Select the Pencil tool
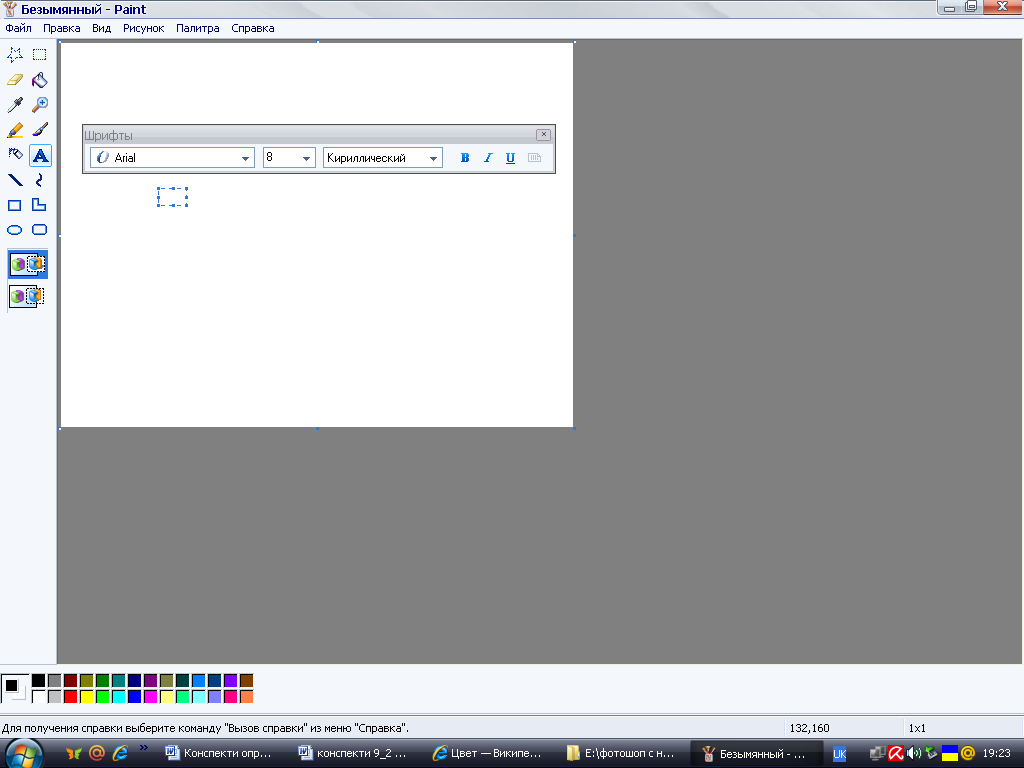 pyautogui.click(x=14, y=130)
